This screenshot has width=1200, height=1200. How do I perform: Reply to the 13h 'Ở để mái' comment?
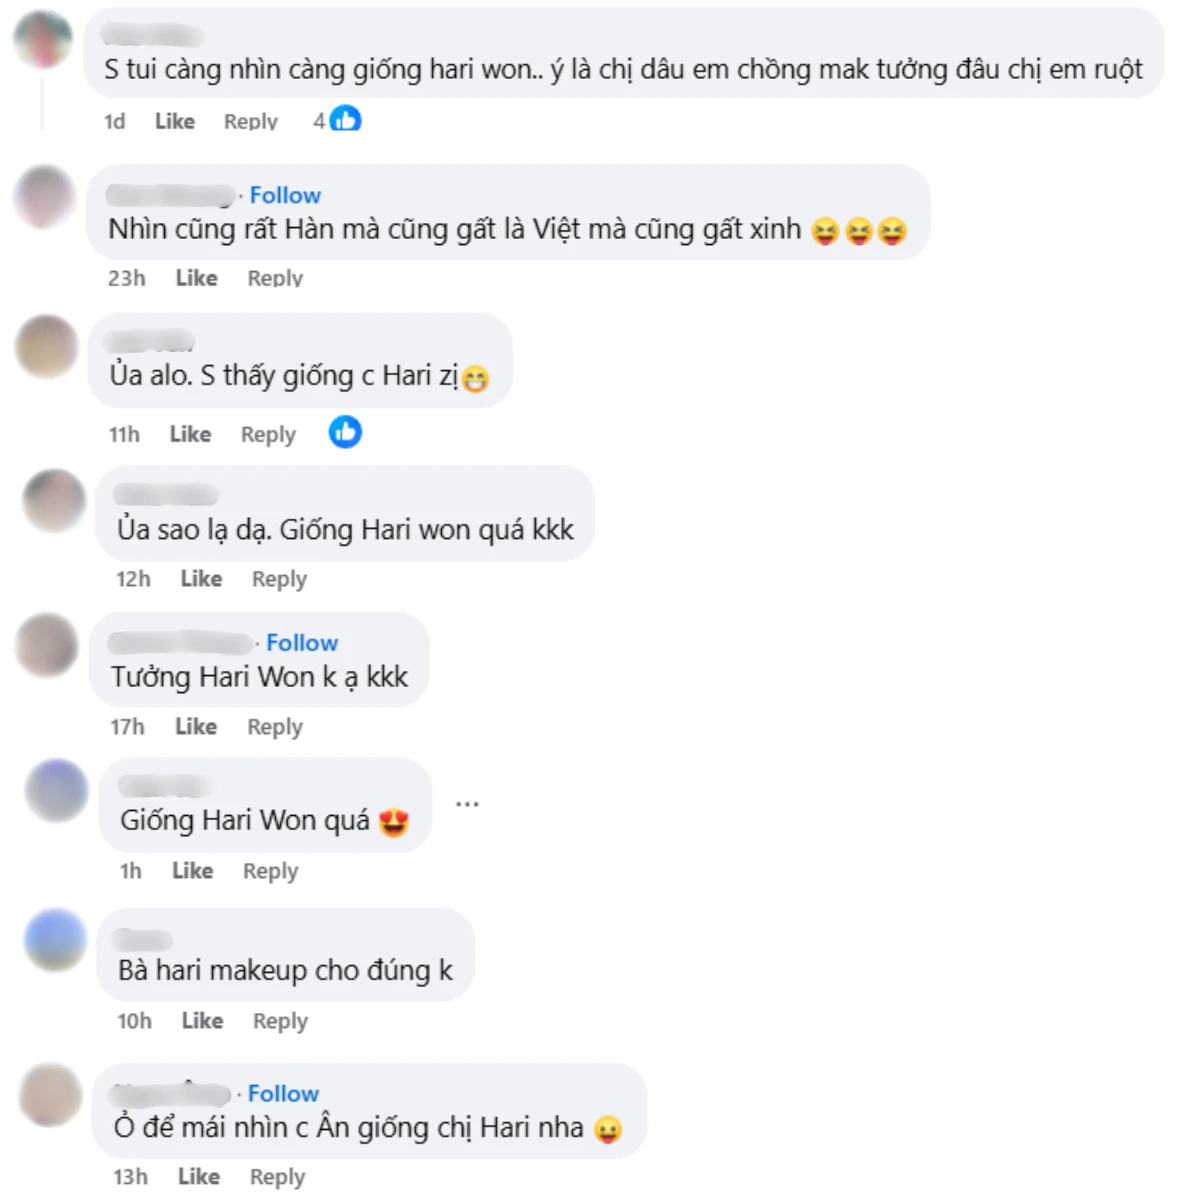277,1177
